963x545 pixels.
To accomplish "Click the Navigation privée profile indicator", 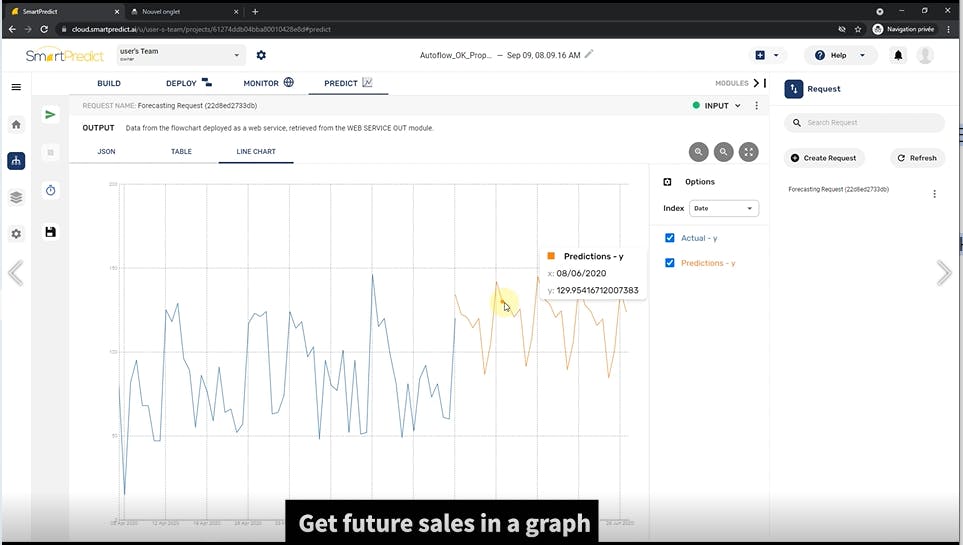I will pyautogui.click(x=904, y=29).
